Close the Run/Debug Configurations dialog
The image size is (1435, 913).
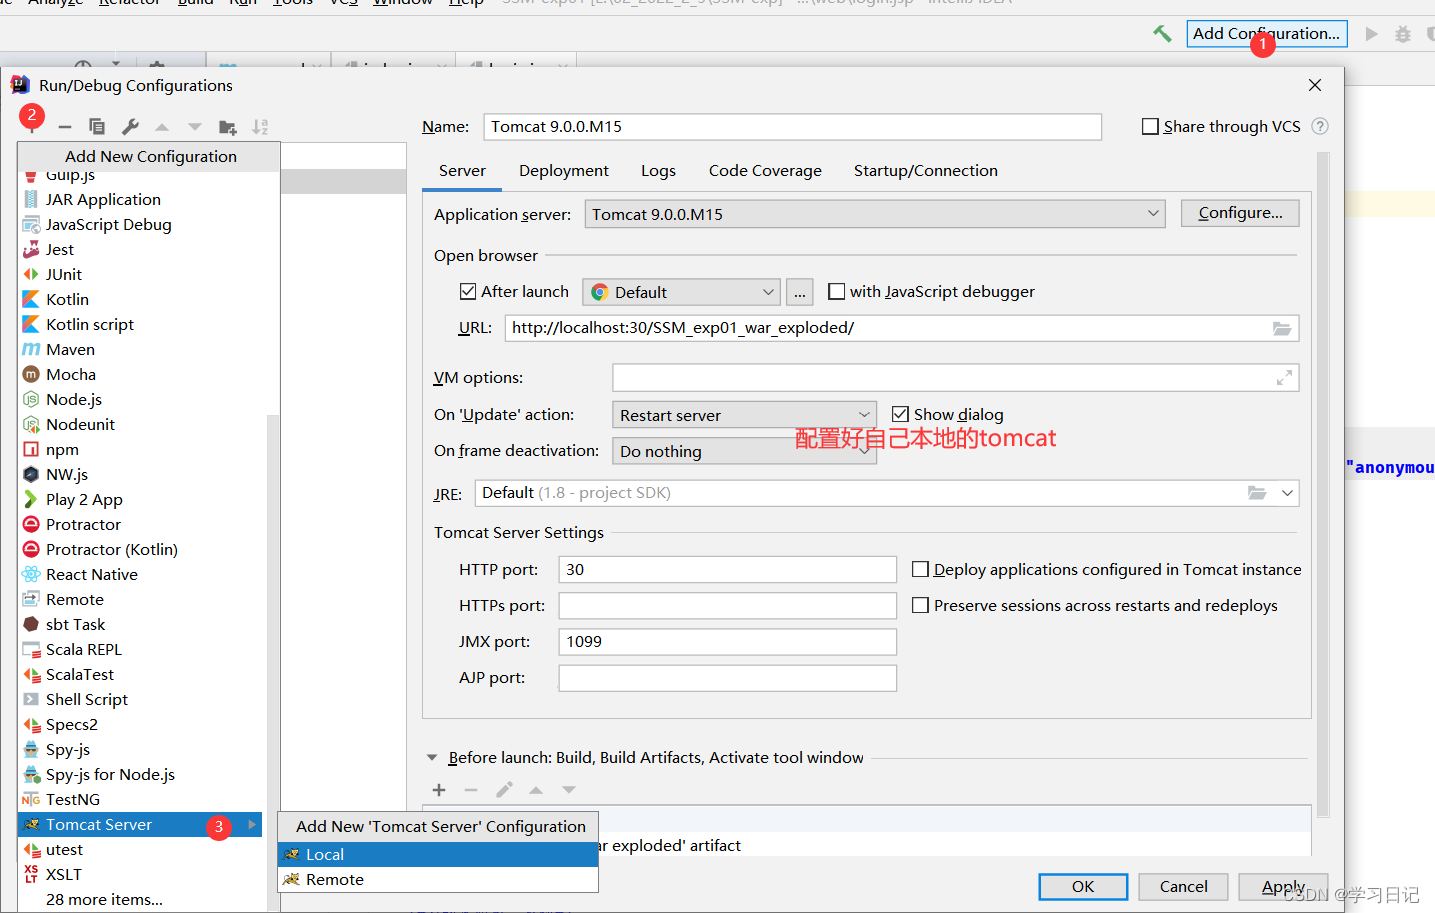tap(1315, 85)
